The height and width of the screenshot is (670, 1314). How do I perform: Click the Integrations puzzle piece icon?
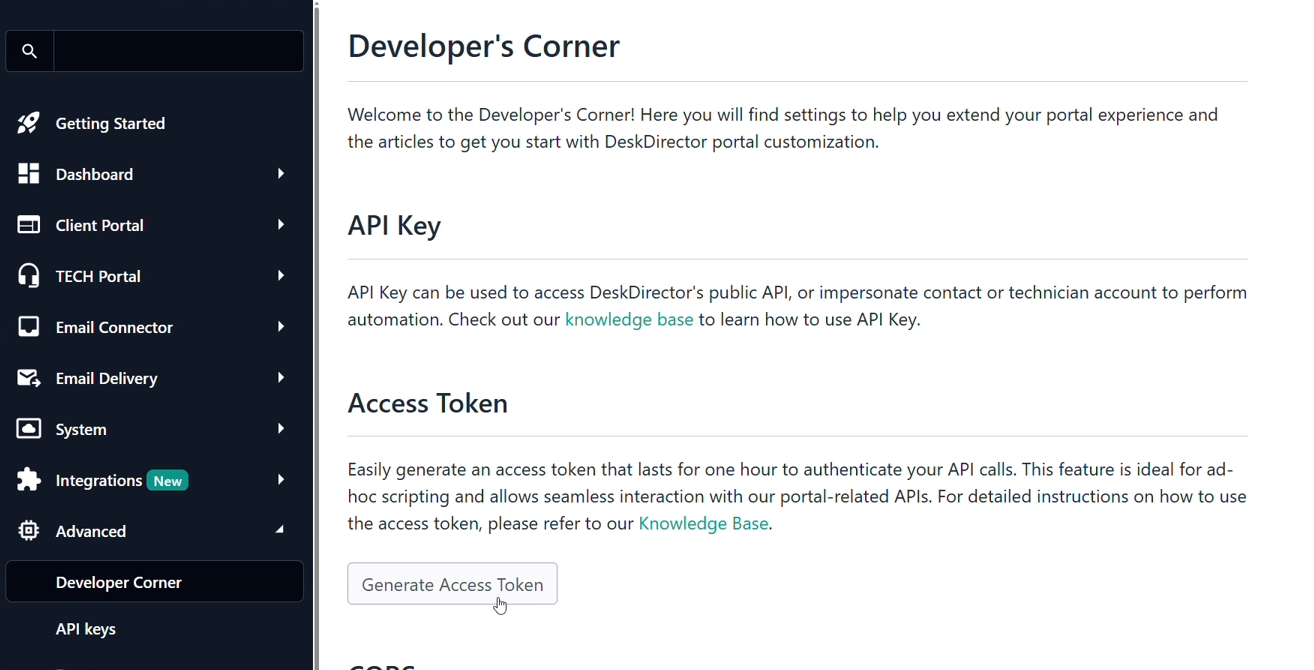tap(29, 480)
